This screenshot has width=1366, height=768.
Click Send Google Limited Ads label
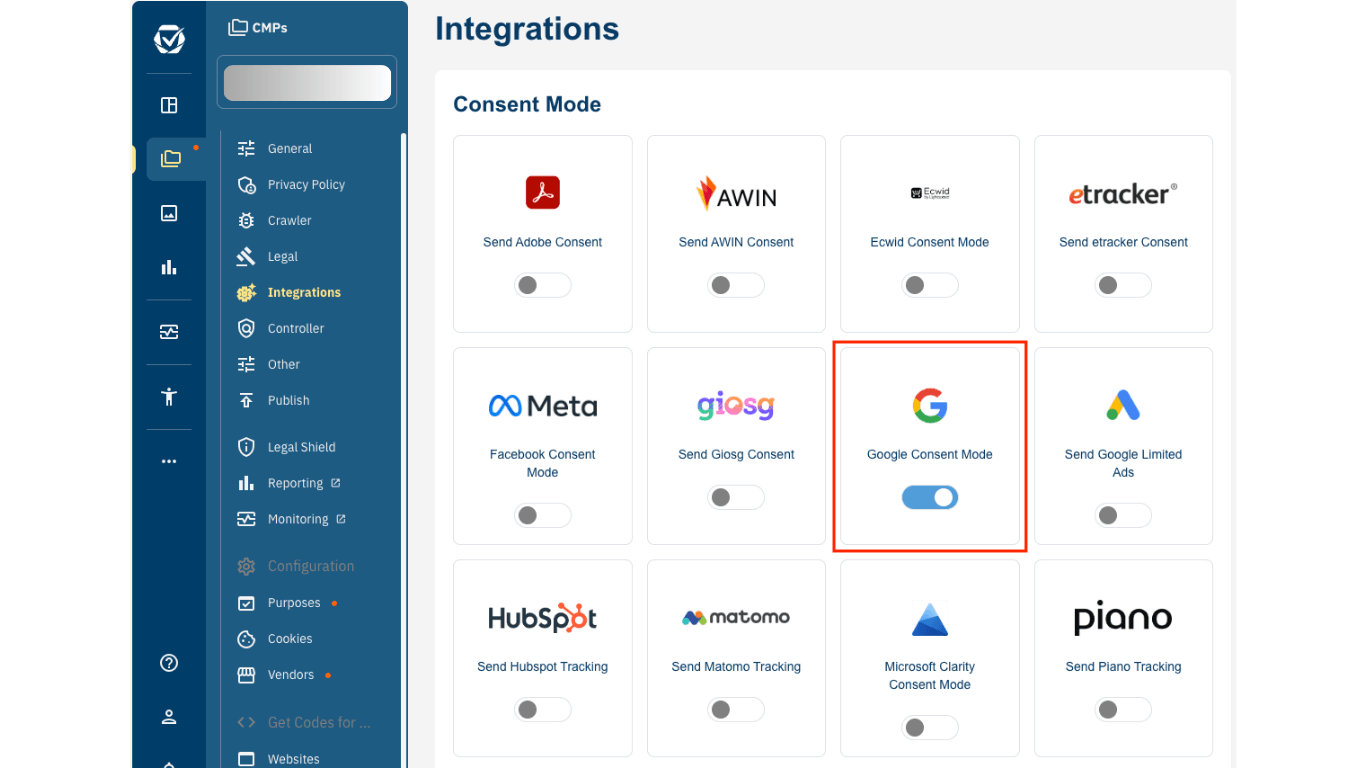[x=1123, y=463]
